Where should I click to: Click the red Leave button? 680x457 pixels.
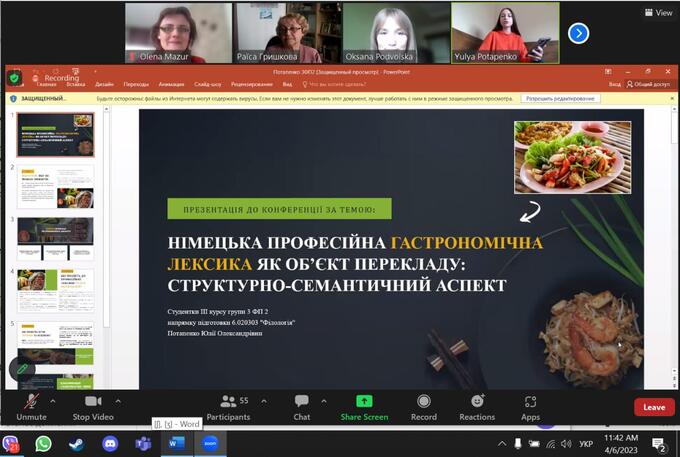click(653, 407)
